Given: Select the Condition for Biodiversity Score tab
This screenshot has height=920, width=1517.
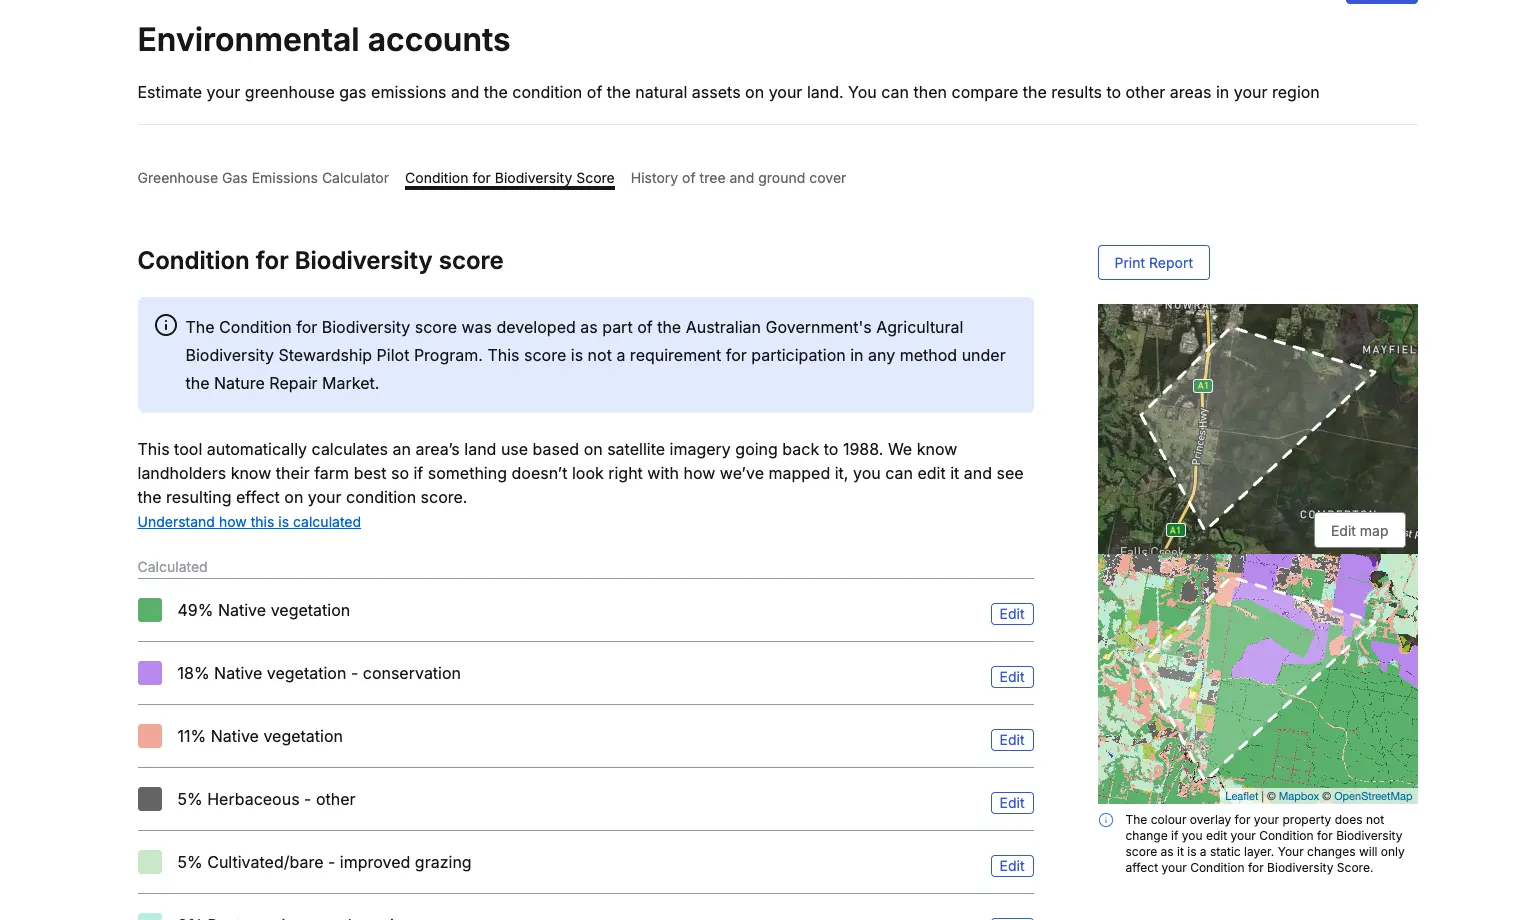Looking at the screenshot, I should click(x=509, y=178).
